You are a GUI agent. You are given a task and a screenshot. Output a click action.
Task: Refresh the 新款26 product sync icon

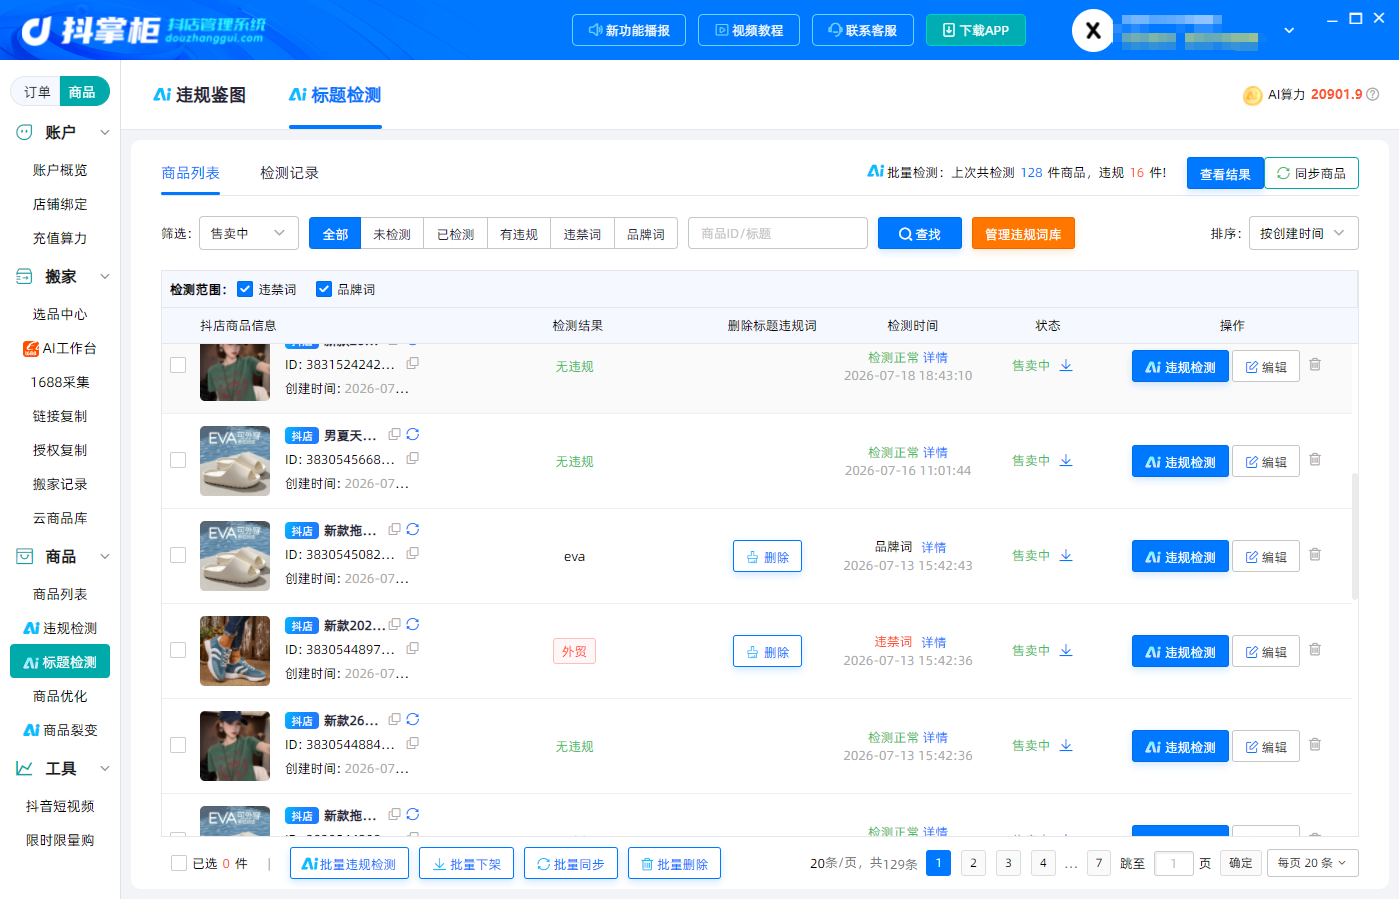(413, 719)
